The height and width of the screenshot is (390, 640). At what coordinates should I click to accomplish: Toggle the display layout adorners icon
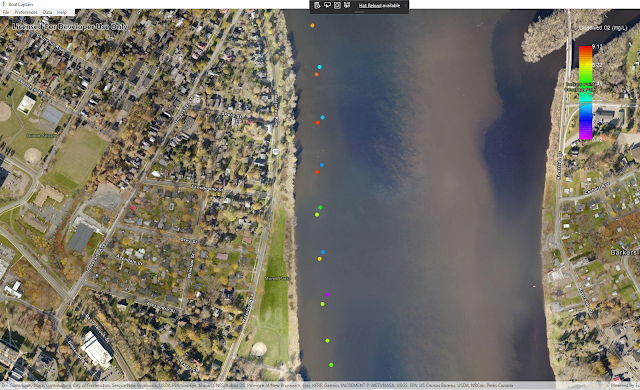coord(337,5)
